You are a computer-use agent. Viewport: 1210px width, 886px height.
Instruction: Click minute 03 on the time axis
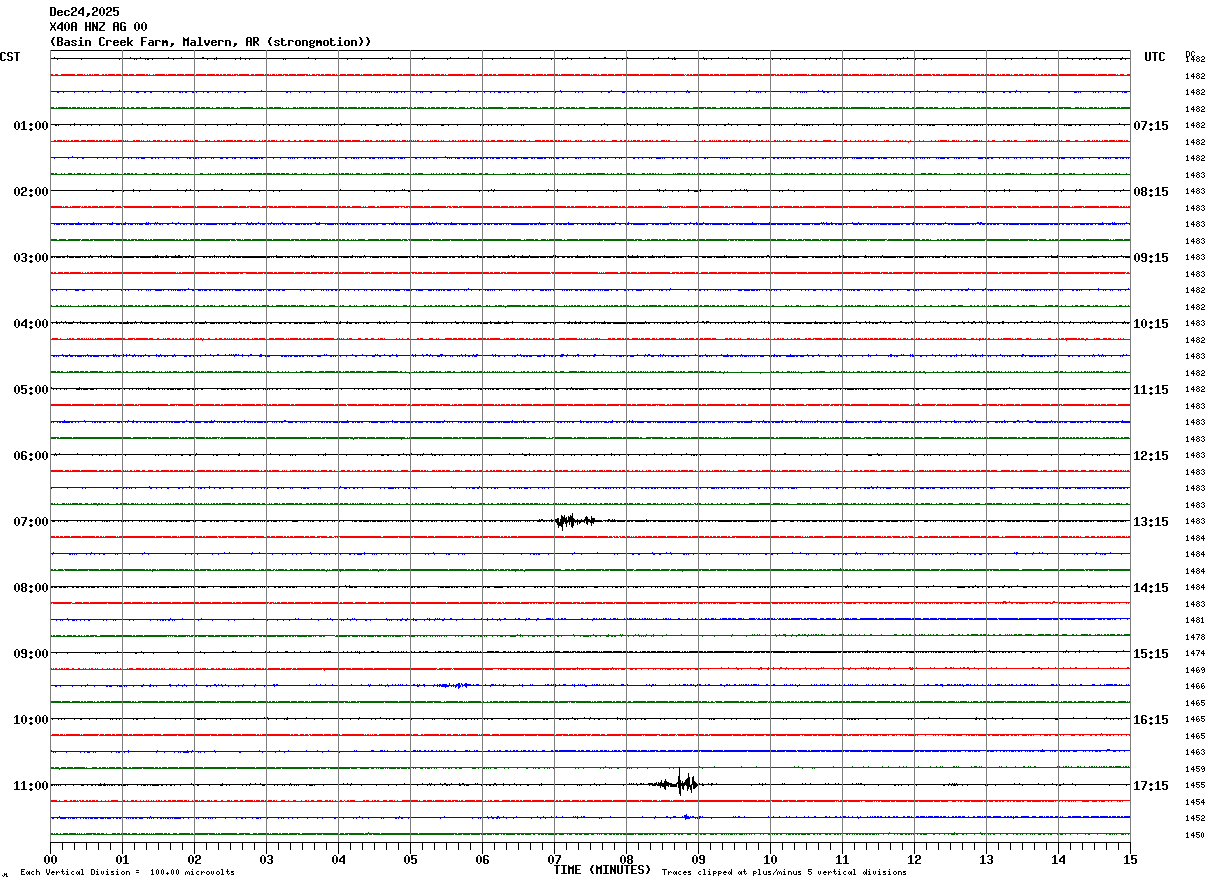[x=266, y=859]
